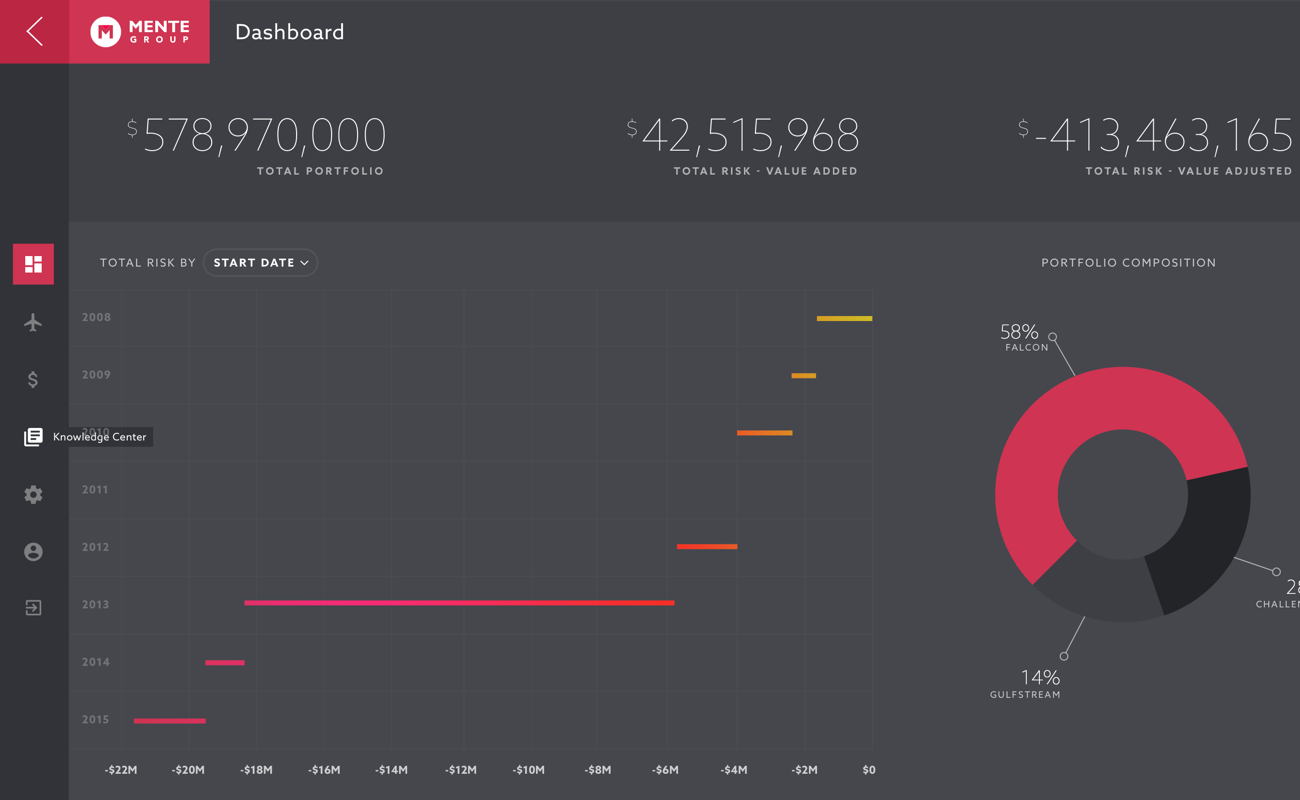Screen dimensions: 1300x800
Task: Open the dashboard grid icon in sidebar
Action: 33,264
